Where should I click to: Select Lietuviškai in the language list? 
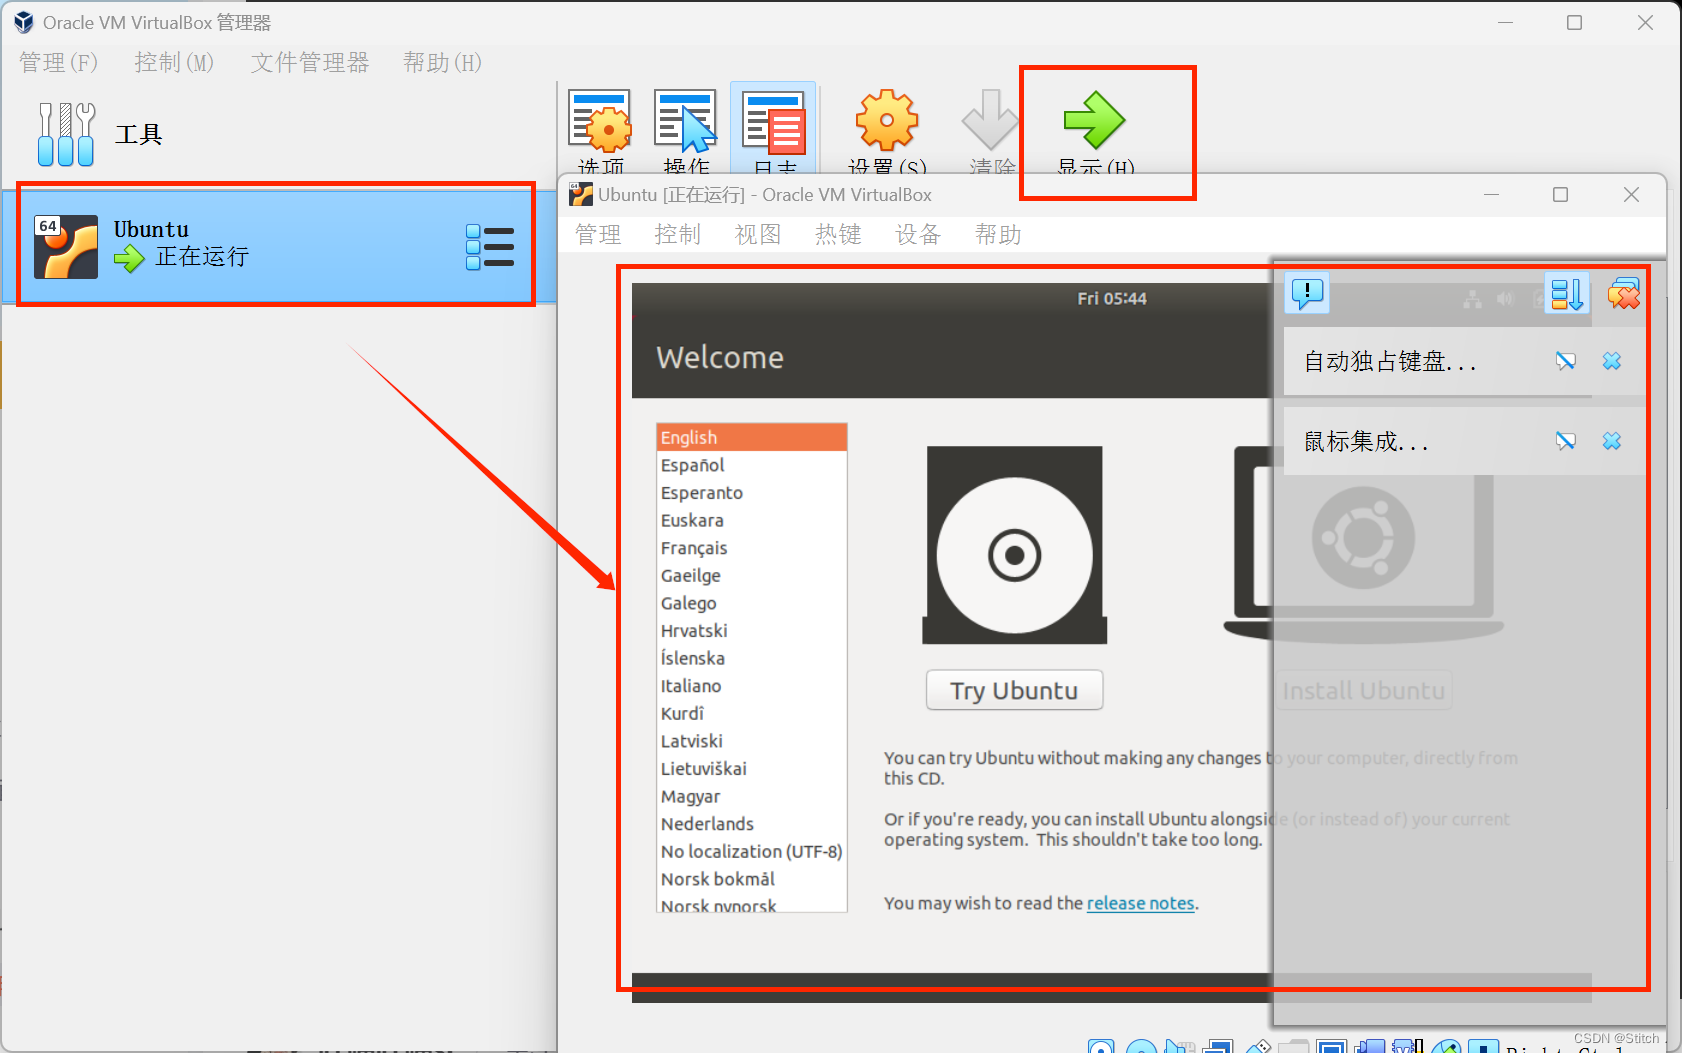pyautogui.click(x=752, y=769)
